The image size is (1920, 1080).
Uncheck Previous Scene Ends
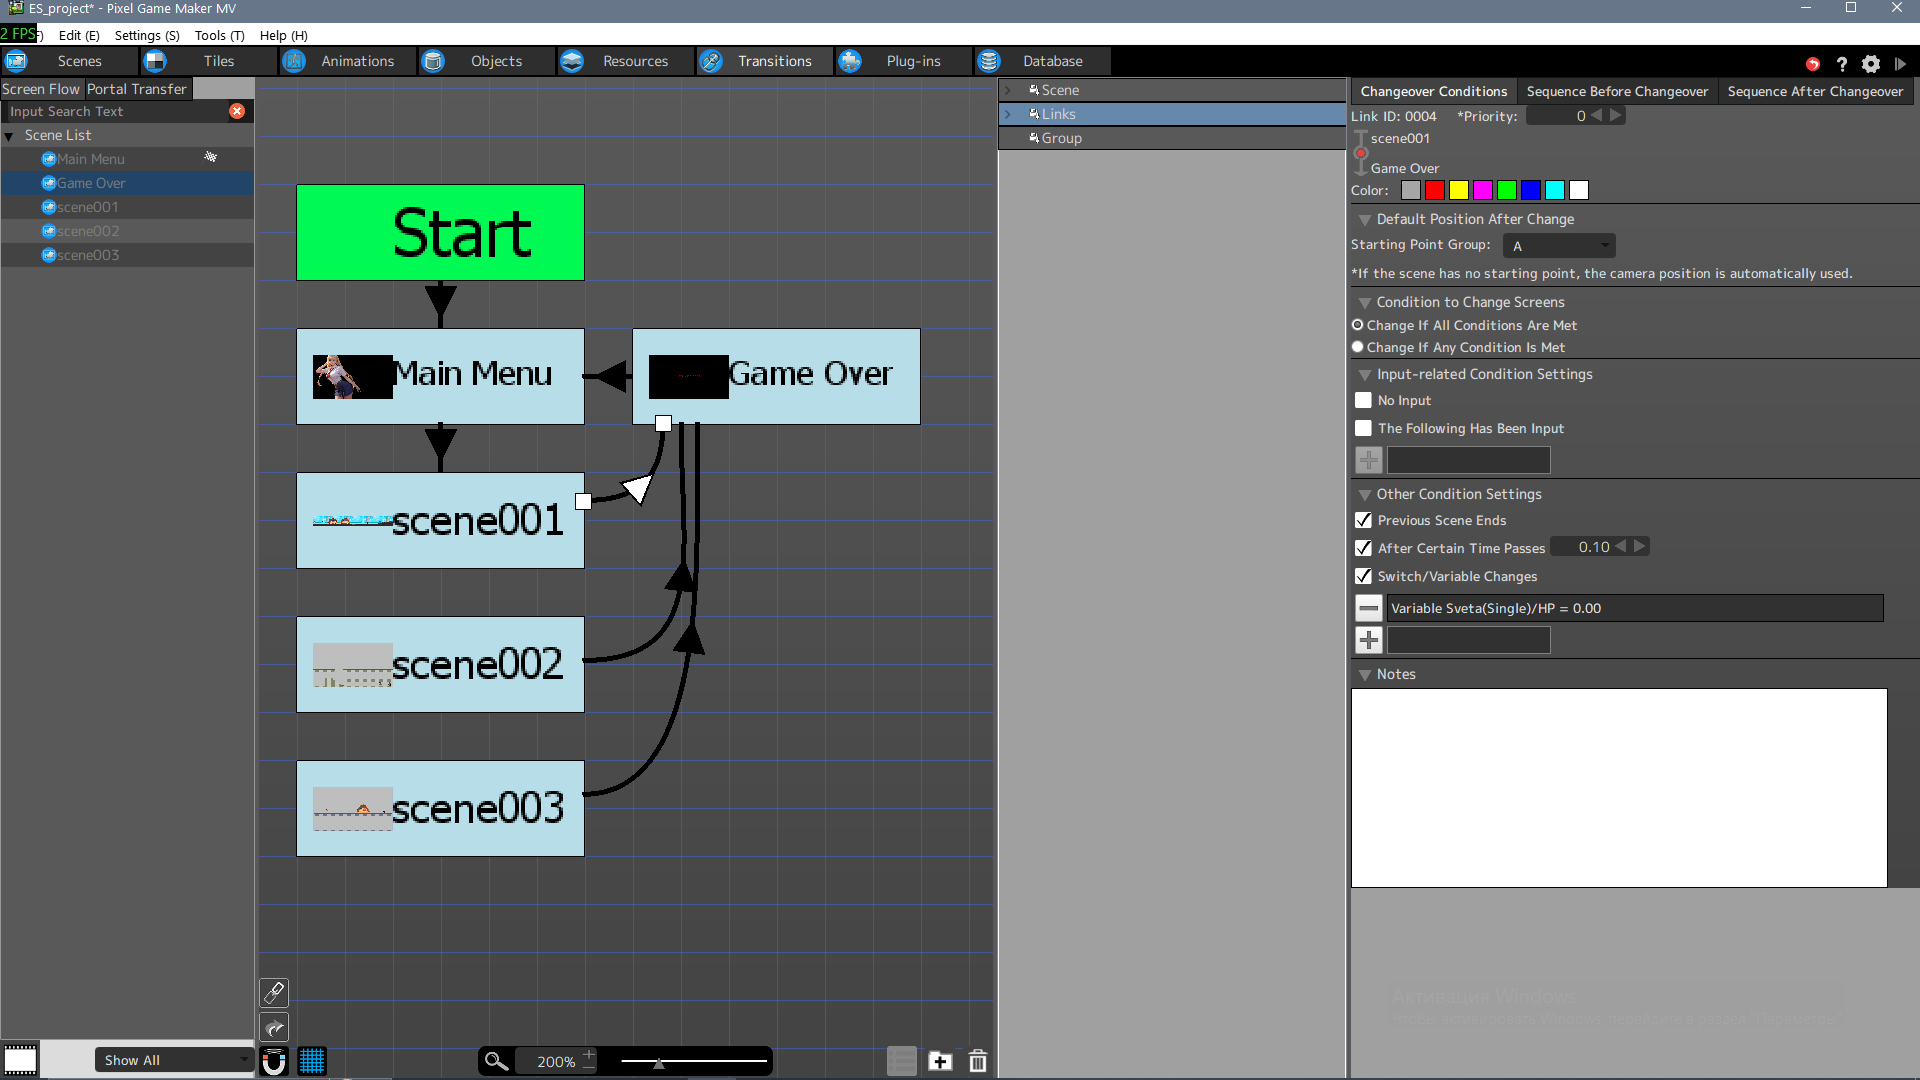click(x=1363, y=520)
